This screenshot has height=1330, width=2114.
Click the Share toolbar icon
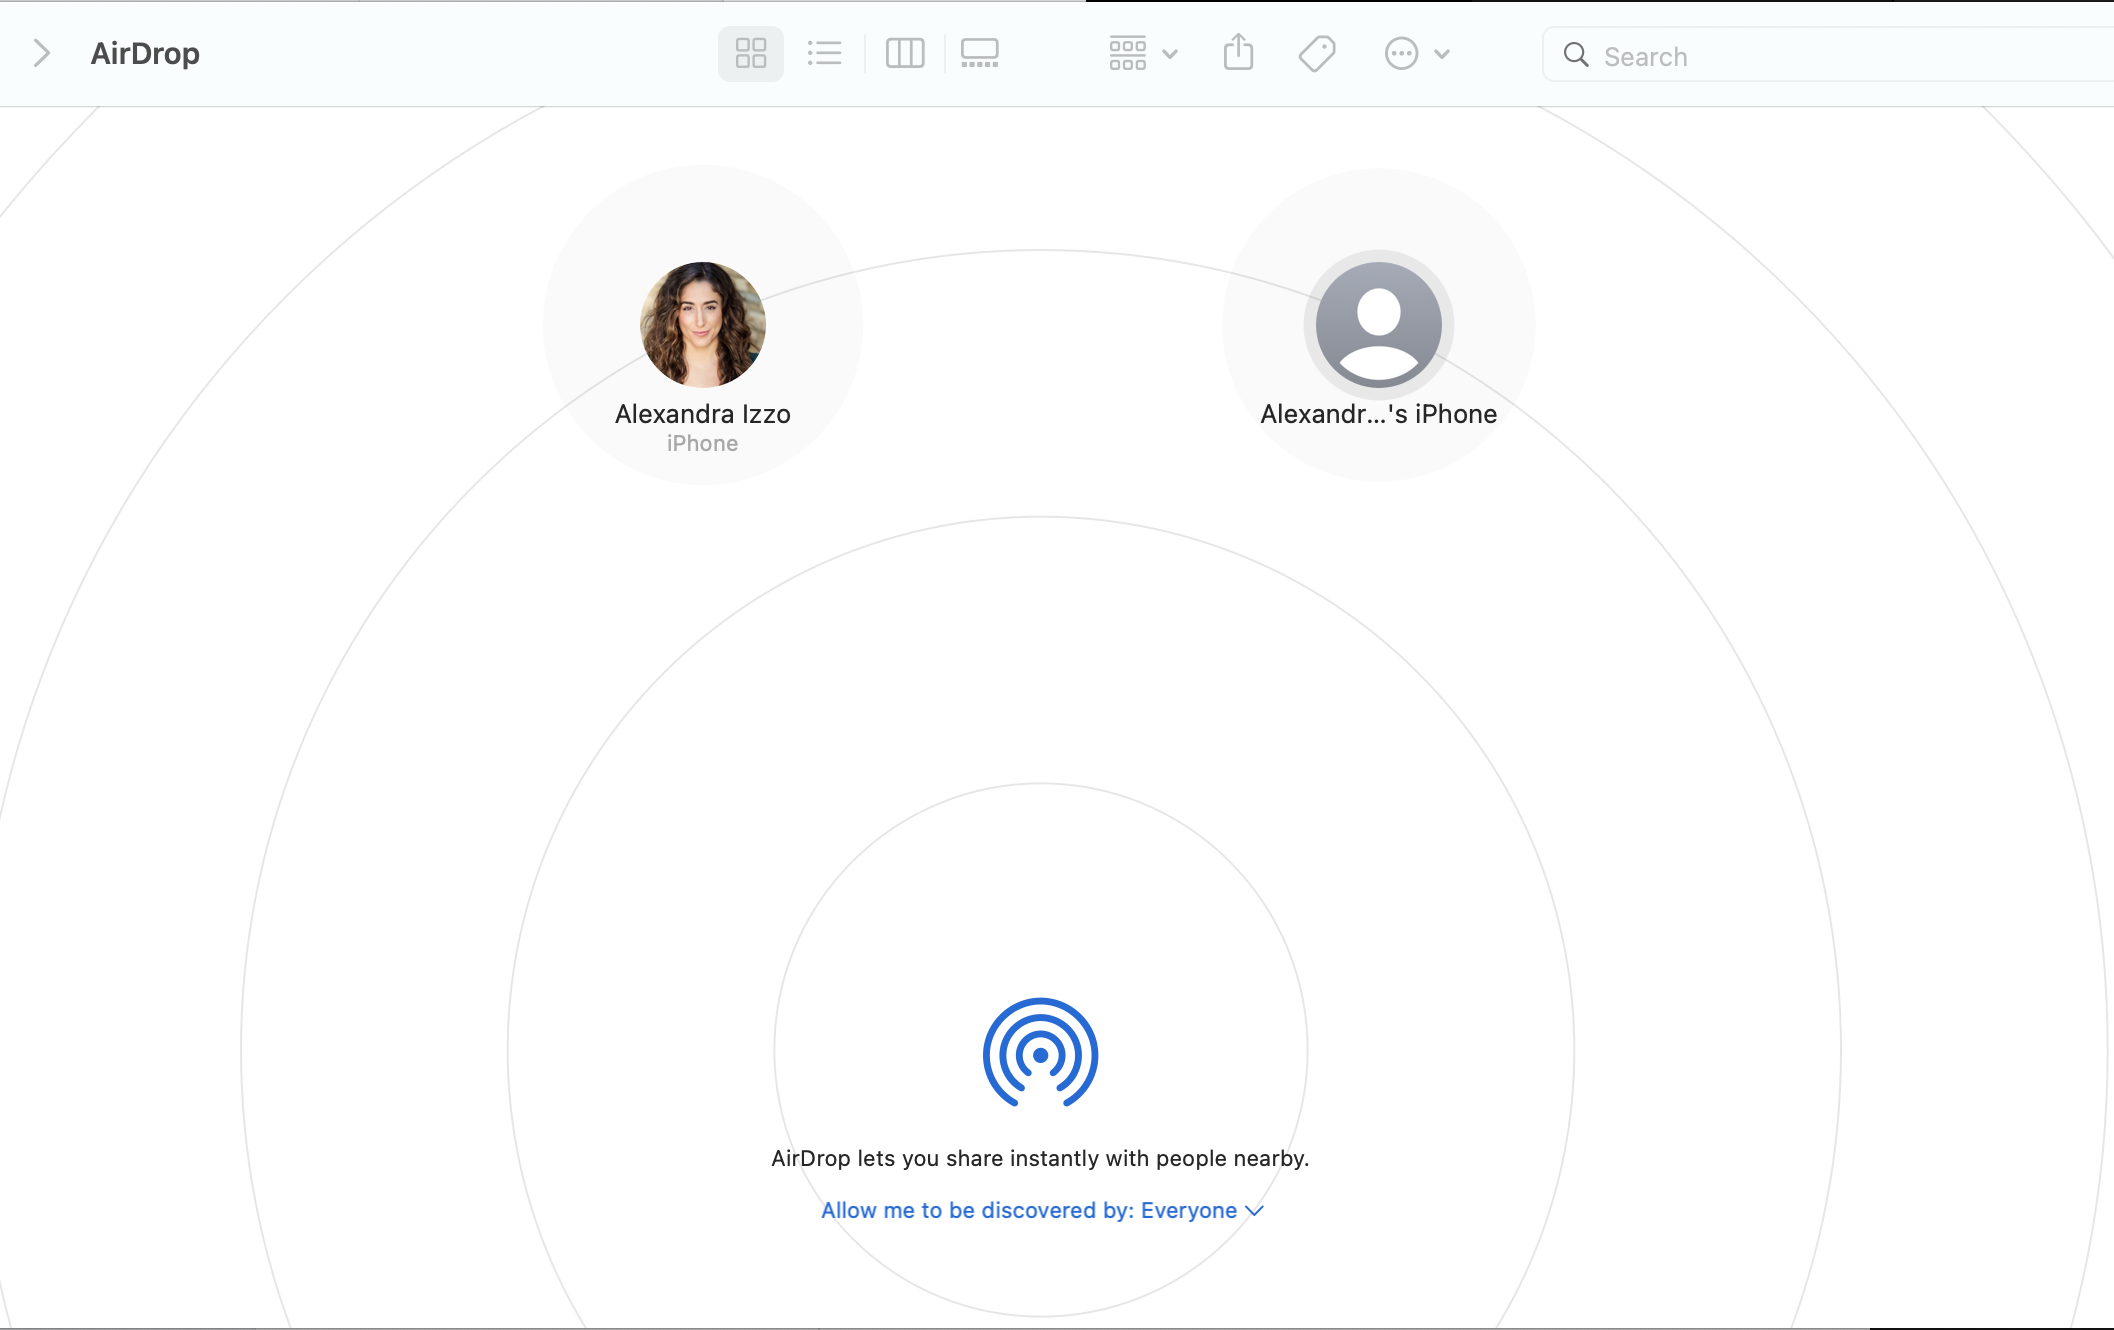coord(1238,52)
